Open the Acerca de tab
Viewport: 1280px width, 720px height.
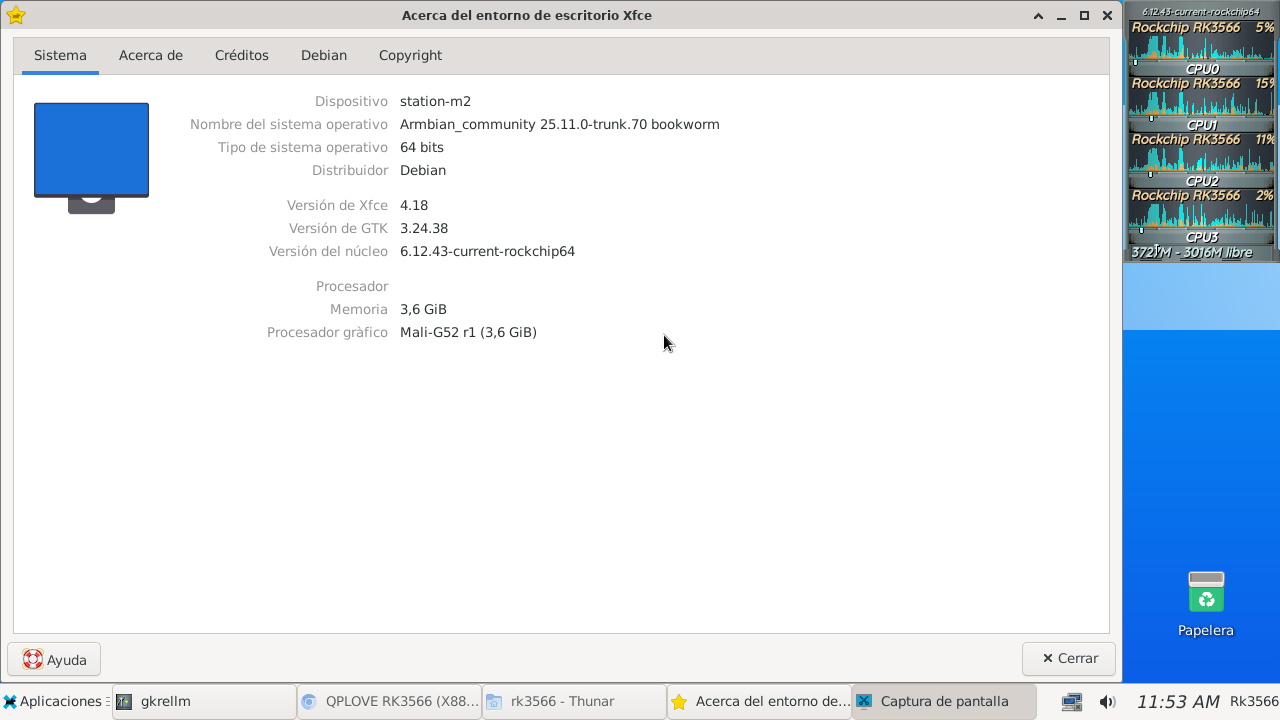point(151,56)
